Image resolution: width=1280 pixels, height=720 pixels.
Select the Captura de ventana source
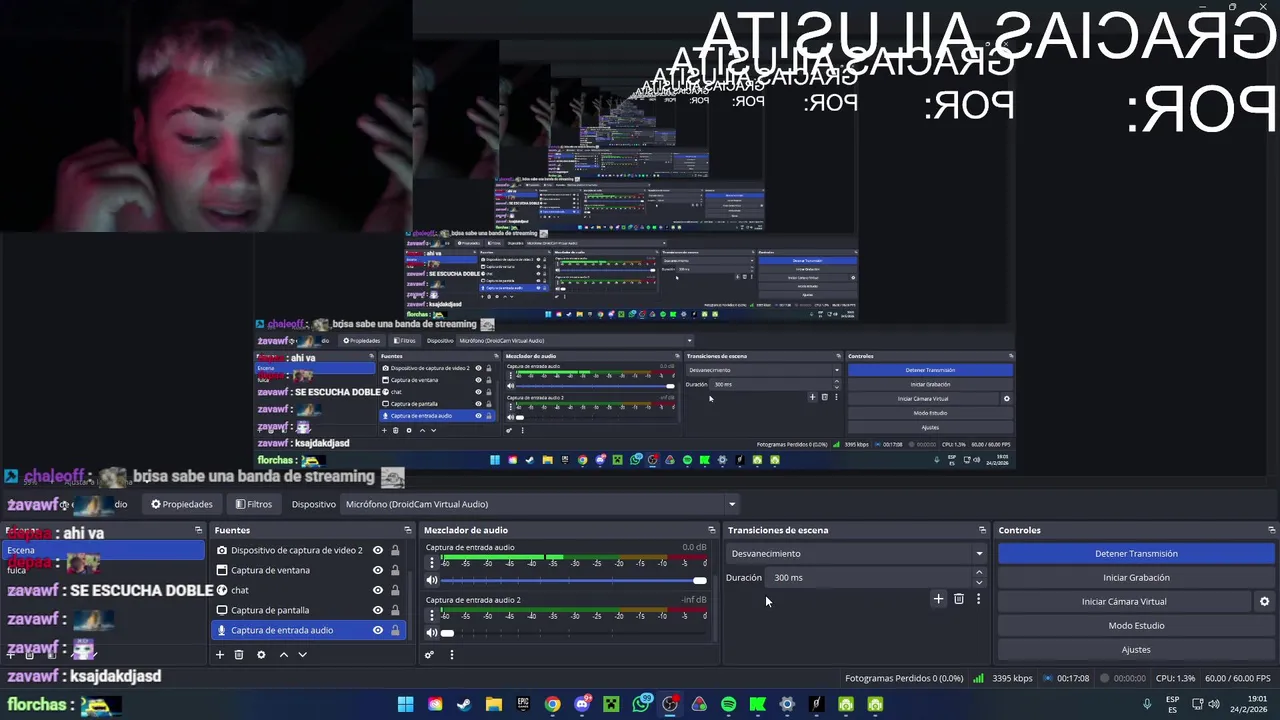click(270, 570)
